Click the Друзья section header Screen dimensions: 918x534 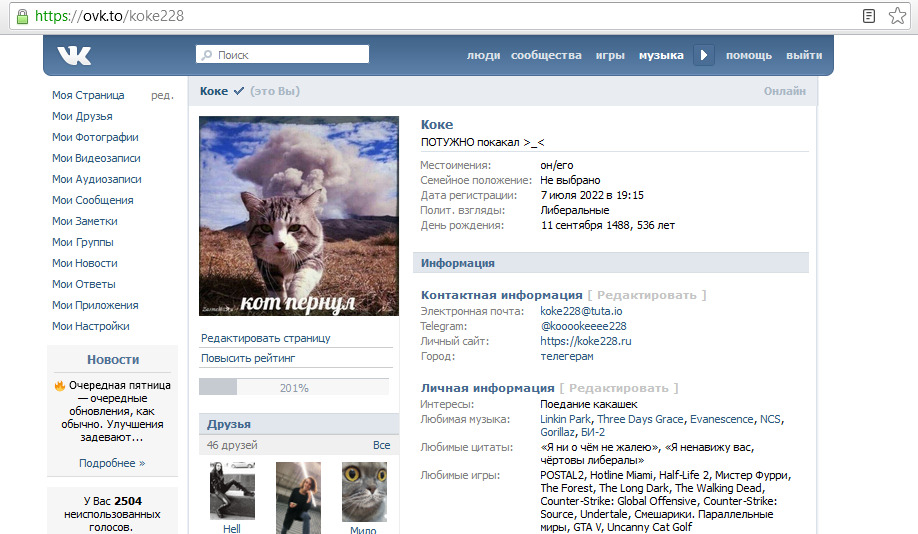299,424
